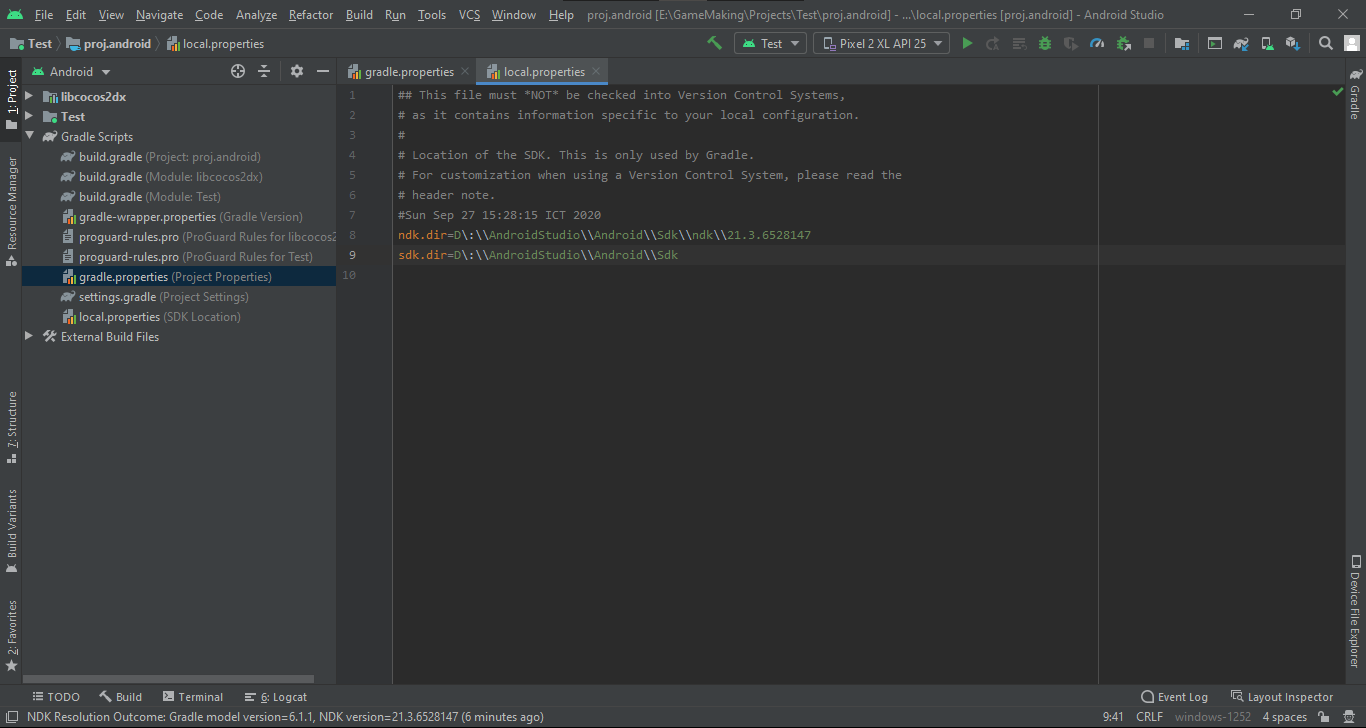Open the AVD Manager icon
The height and width of the screenshot is (728, 1366).
point(1267,43)
